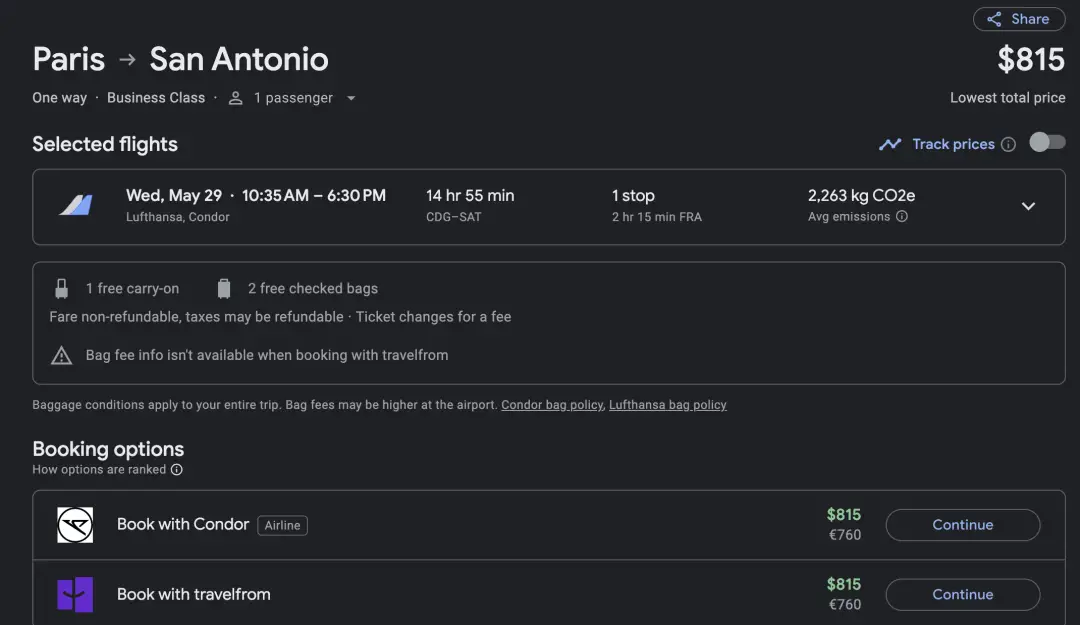This screenshot has height=625, width=1080.
Task: Click the Track prices info icon
Action: click(x=1008, y=144)
